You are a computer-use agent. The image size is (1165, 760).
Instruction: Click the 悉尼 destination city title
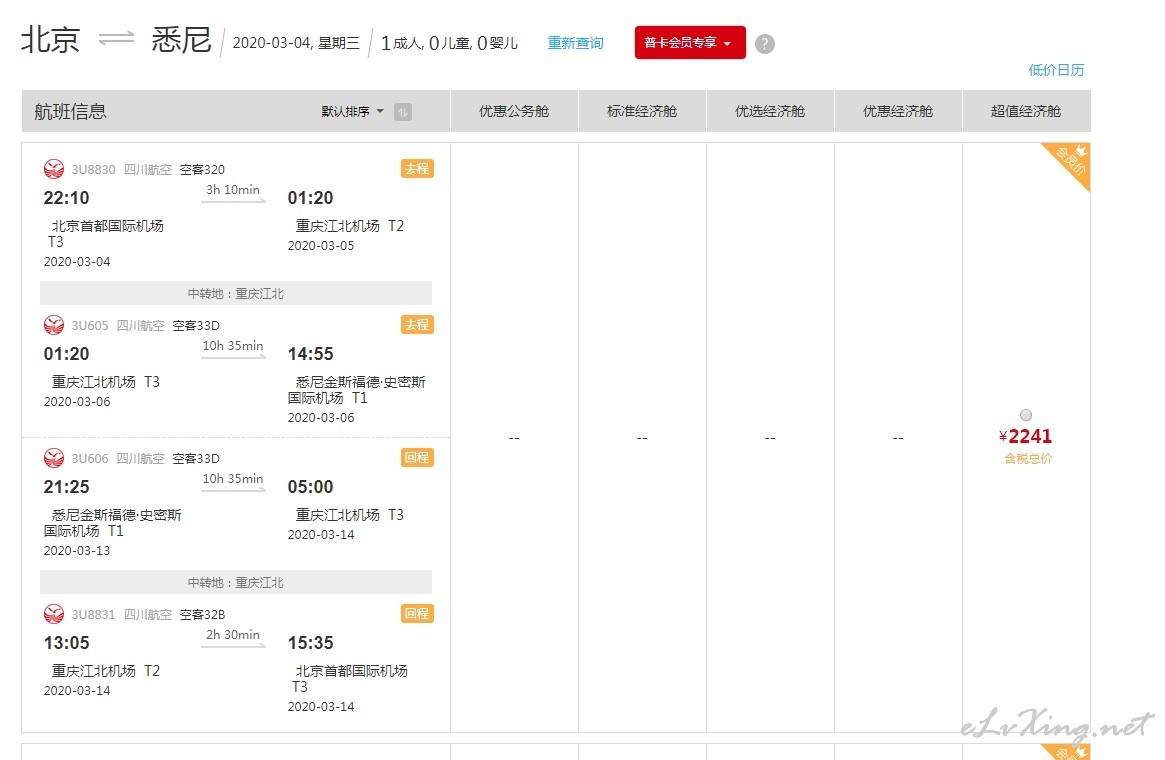coord(181,39)
